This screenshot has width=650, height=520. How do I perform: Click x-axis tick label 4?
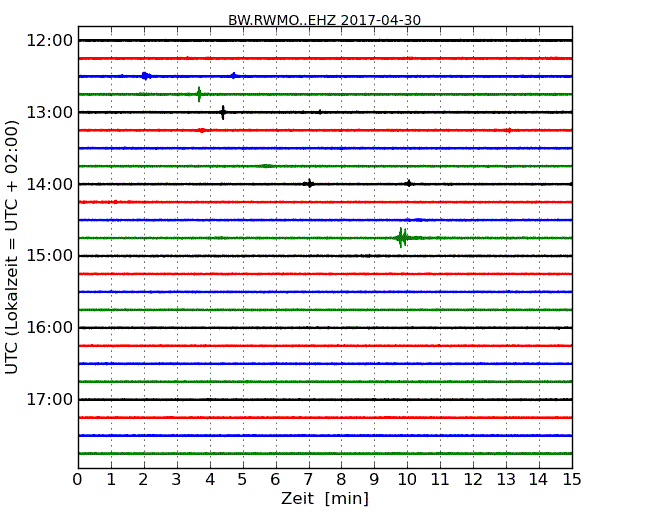click(210, 480)
